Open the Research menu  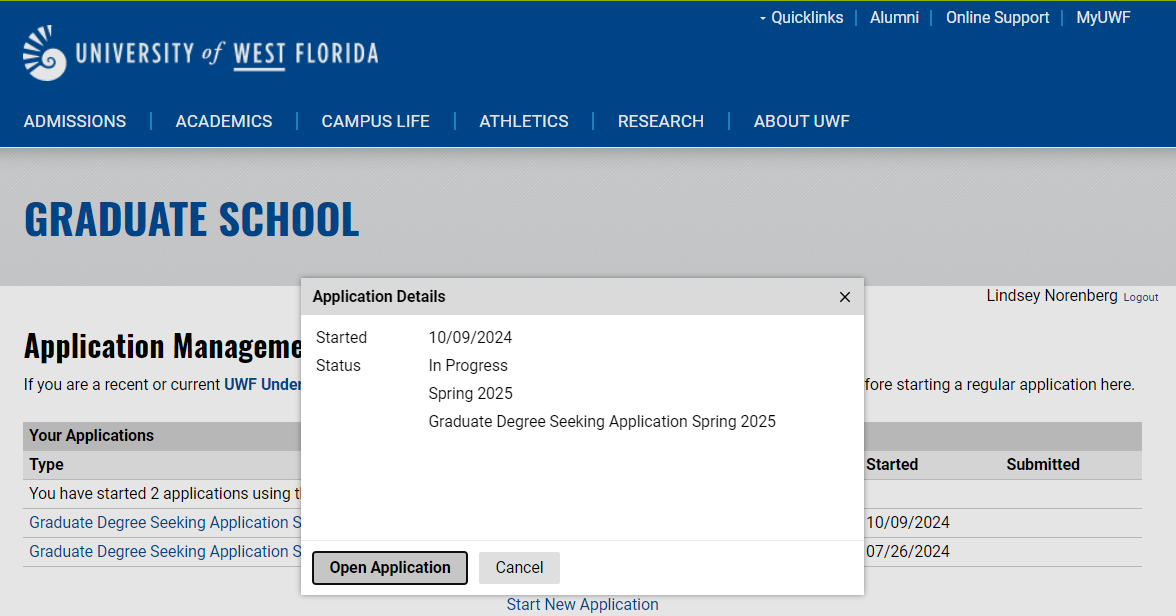coord(660,122)
